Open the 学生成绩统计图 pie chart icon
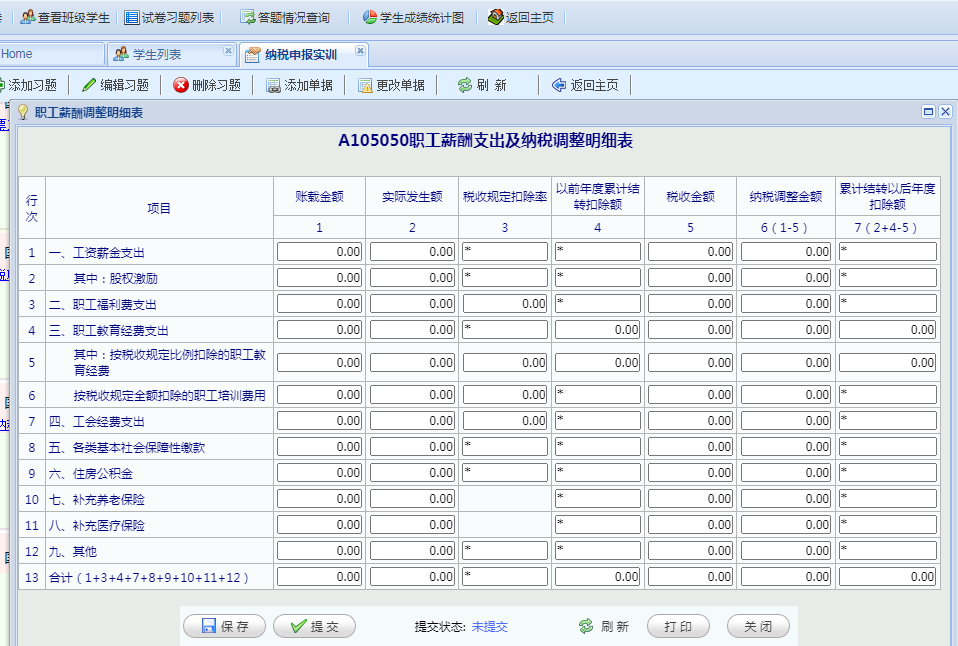 (370, 17)
